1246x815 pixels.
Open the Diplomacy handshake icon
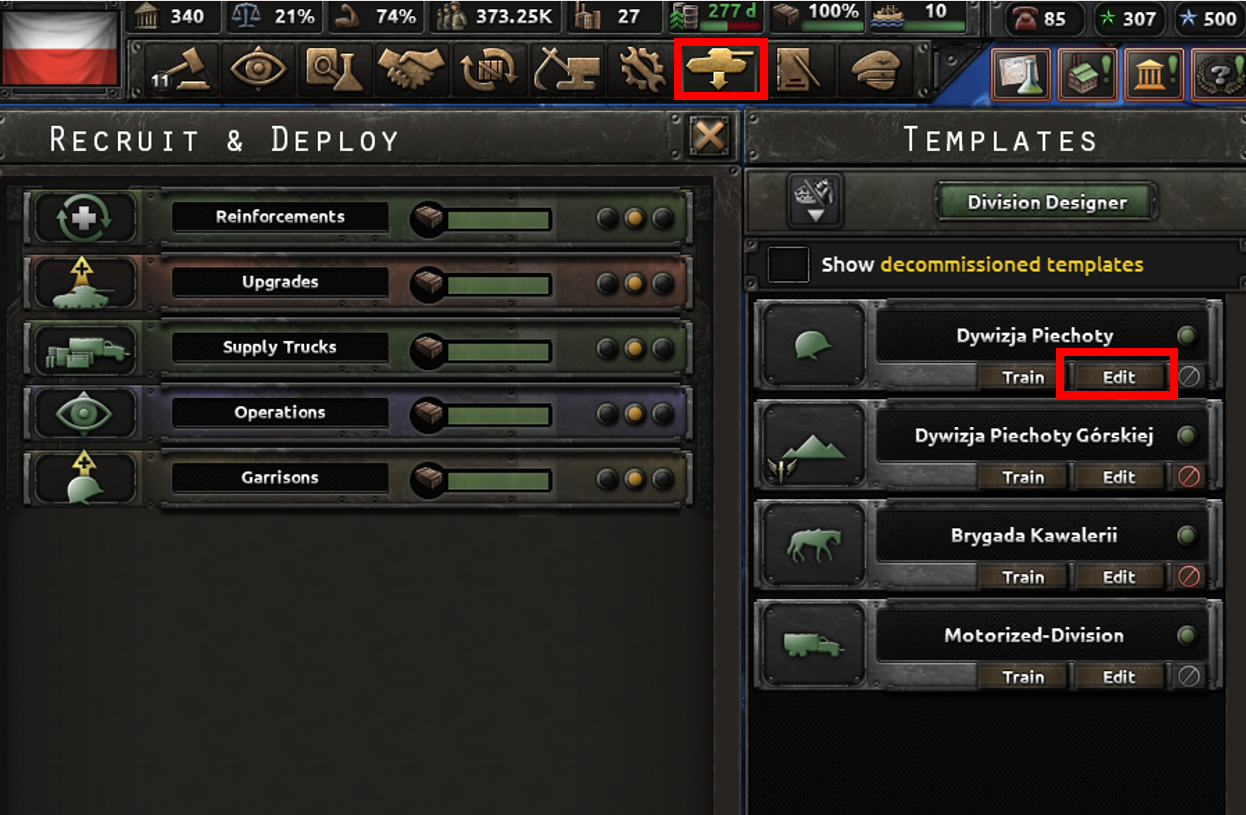[x=411, y=69]
